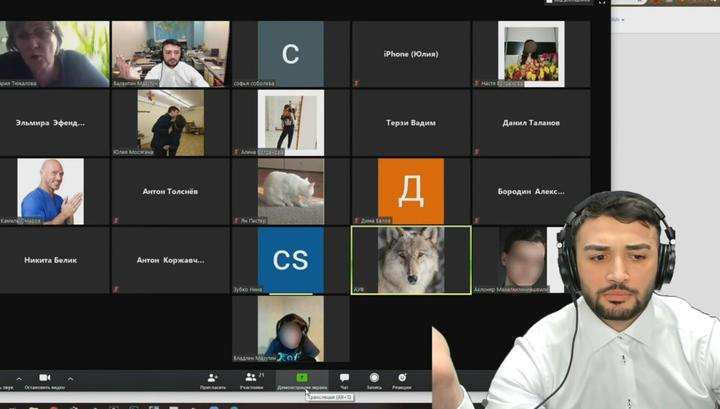Click the iPhone (Юлия) participant tile

[410, 54]
